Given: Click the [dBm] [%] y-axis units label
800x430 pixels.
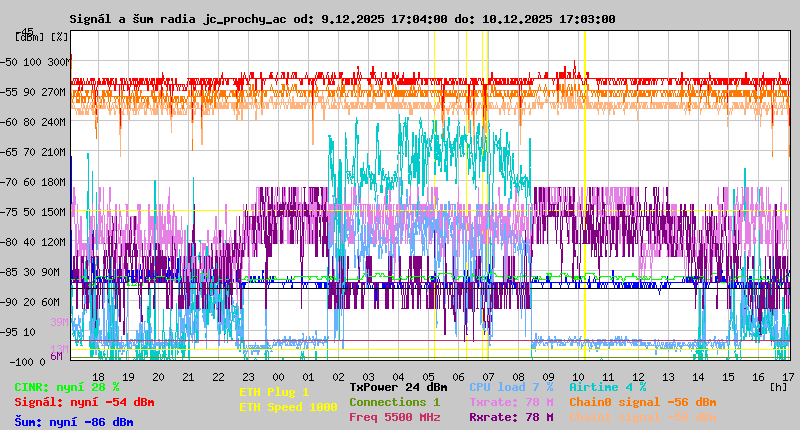Looking at the screenshot, I should pyautogui.click(x=42, y=37).
